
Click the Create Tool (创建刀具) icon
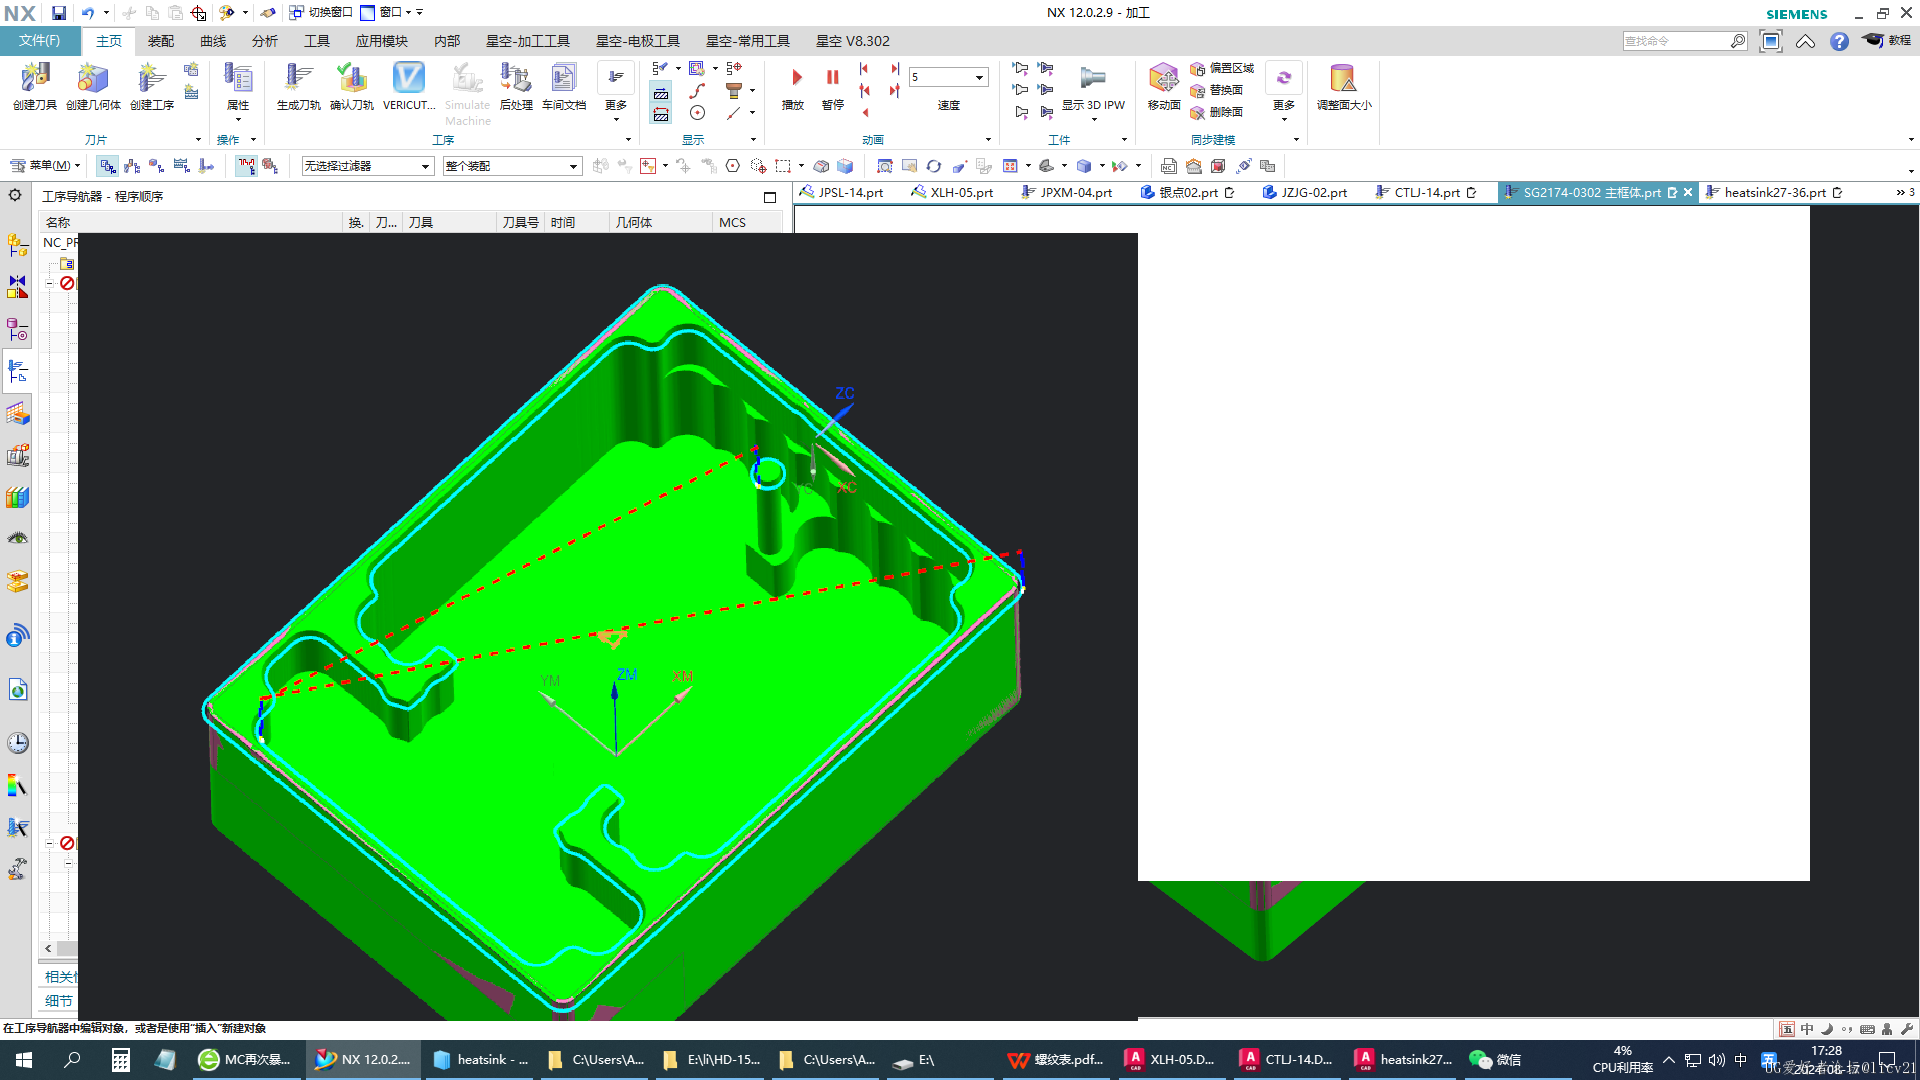pos(35,80)
